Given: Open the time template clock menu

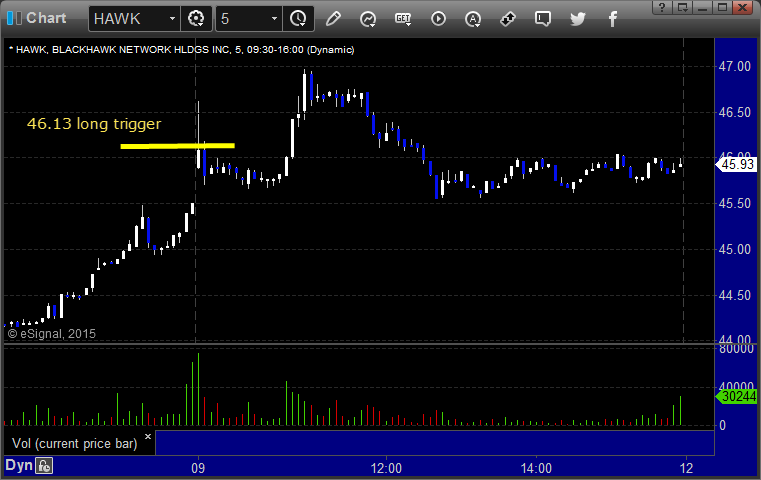Looking at the screenshot, I should pyautogui.click(x=298, y=19).
